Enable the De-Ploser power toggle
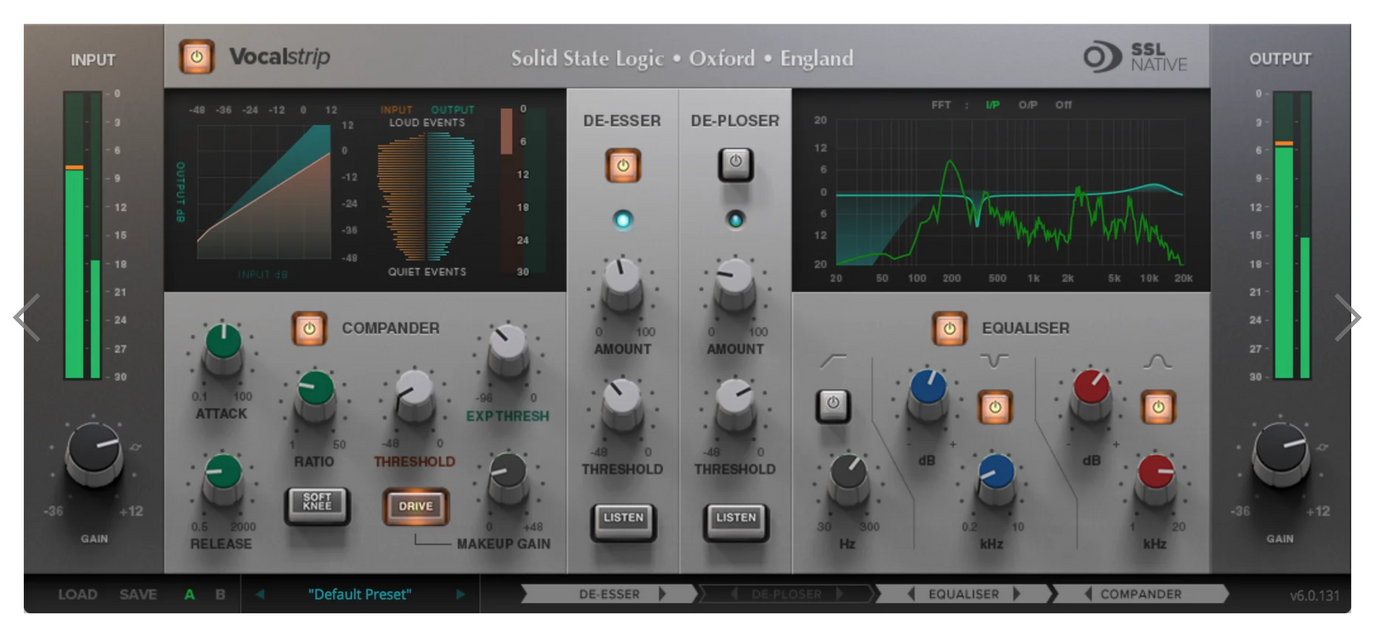The height and width of the screenshot is (630, 1375). pyautogui.click(x=736, y=164)
